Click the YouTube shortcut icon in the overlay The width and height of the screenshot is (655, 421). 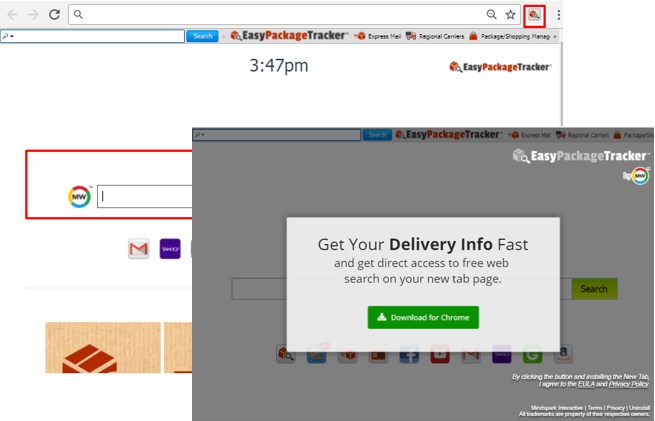(x=440, y=354)
